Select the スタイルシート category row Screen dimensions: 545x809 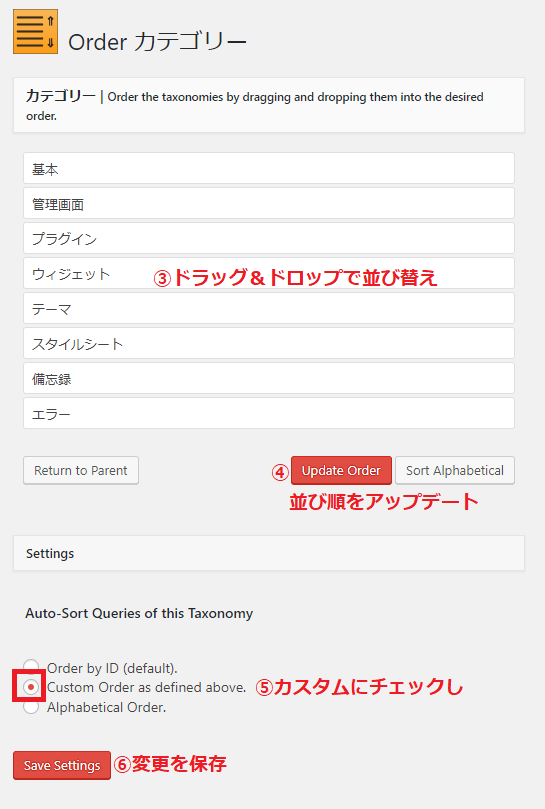point(269,344)
